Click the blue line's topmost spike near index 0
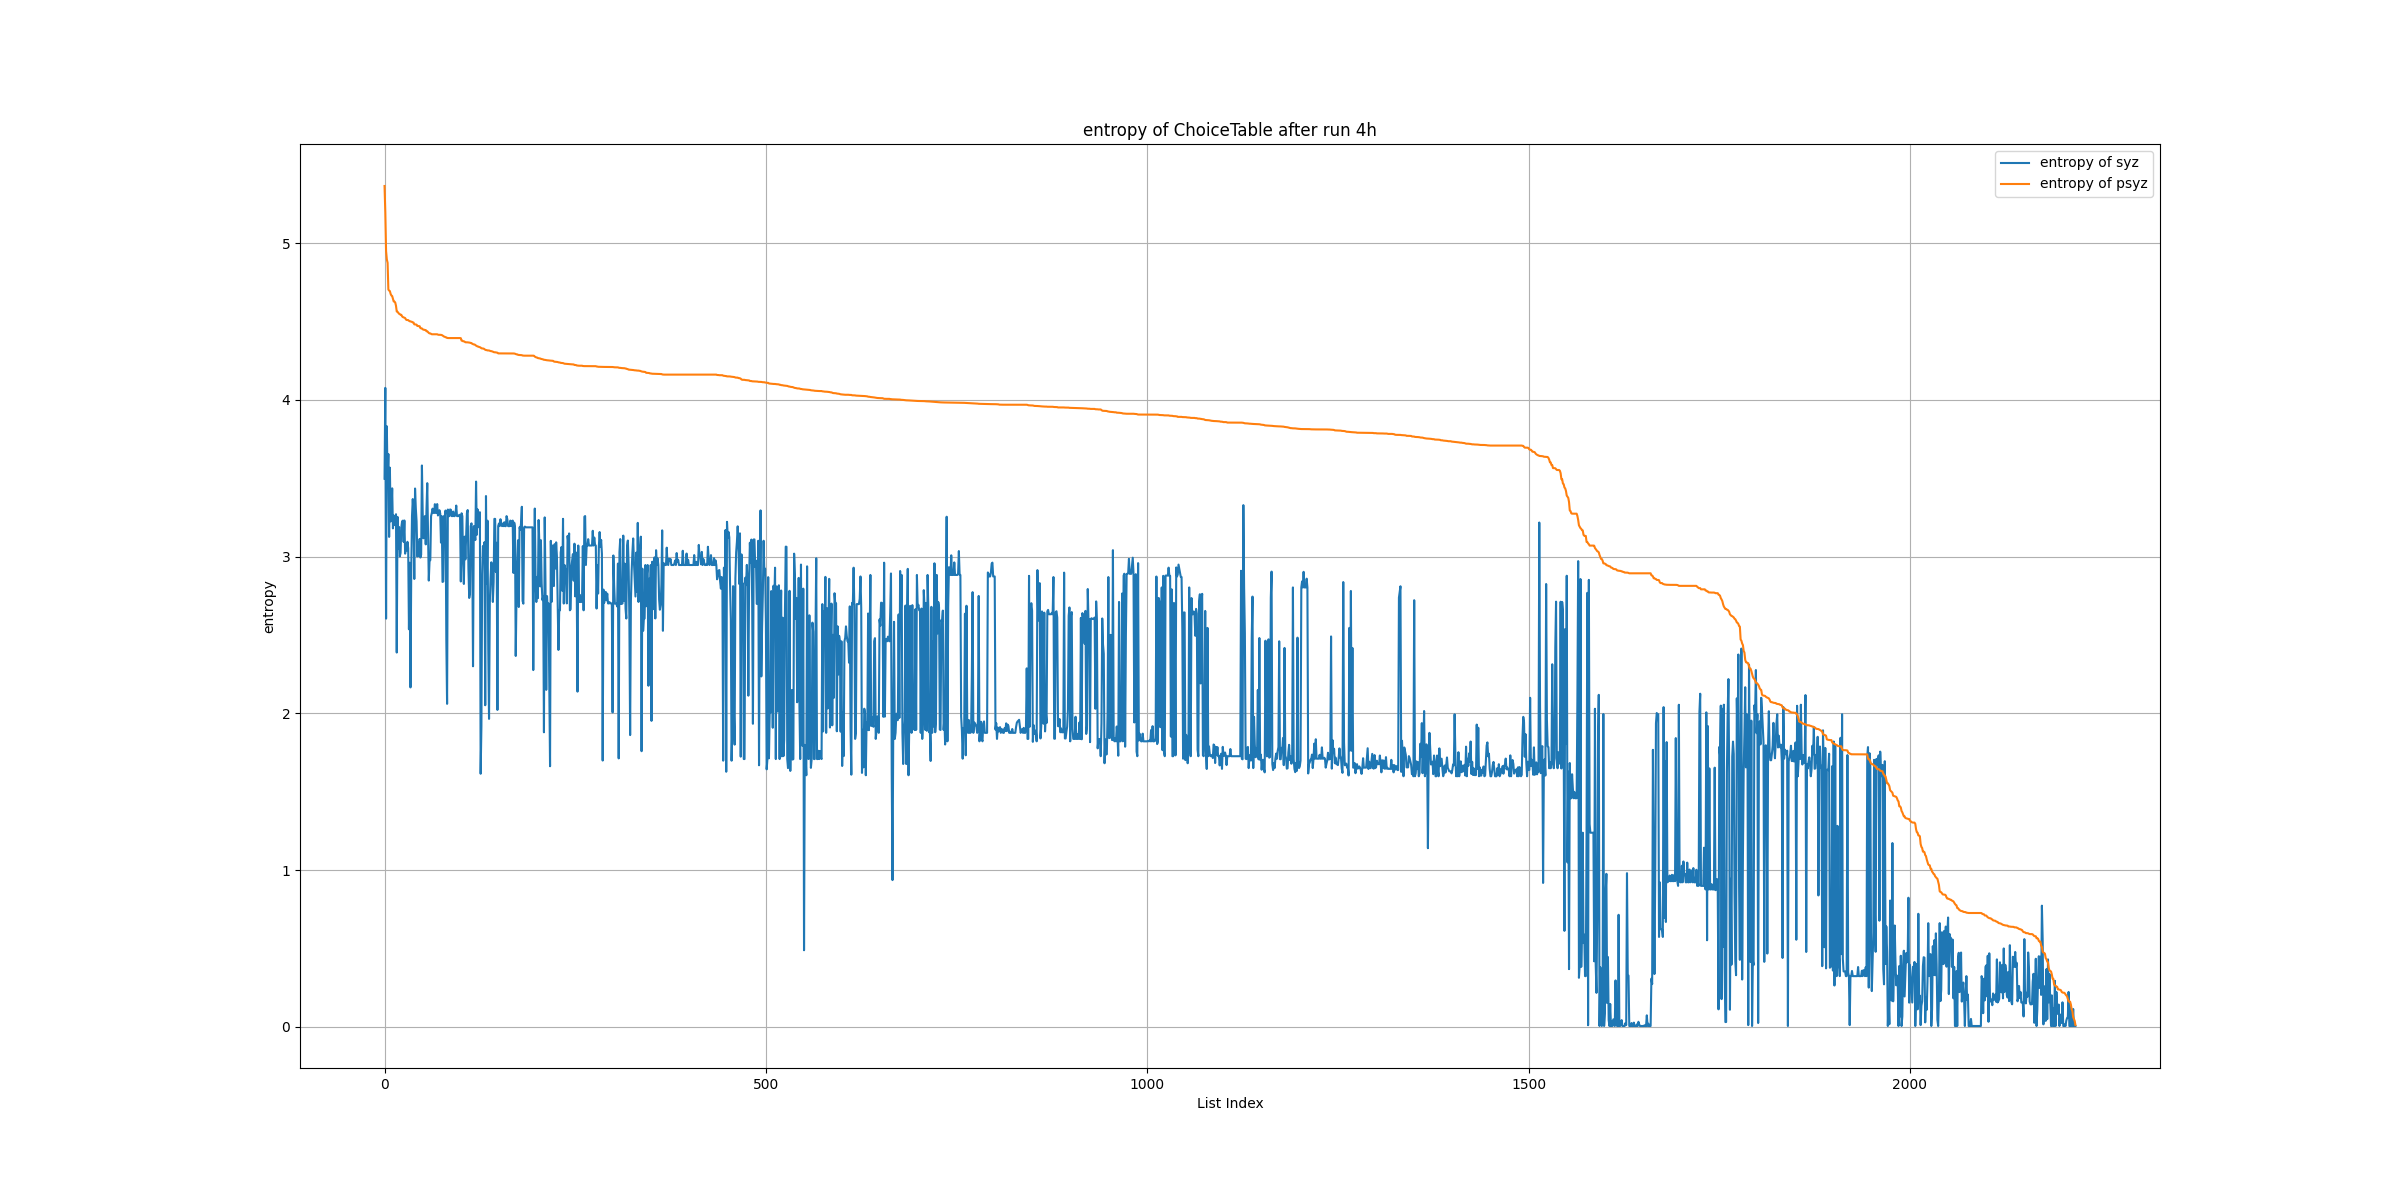2400x1200 pixels. click(385, 389)
